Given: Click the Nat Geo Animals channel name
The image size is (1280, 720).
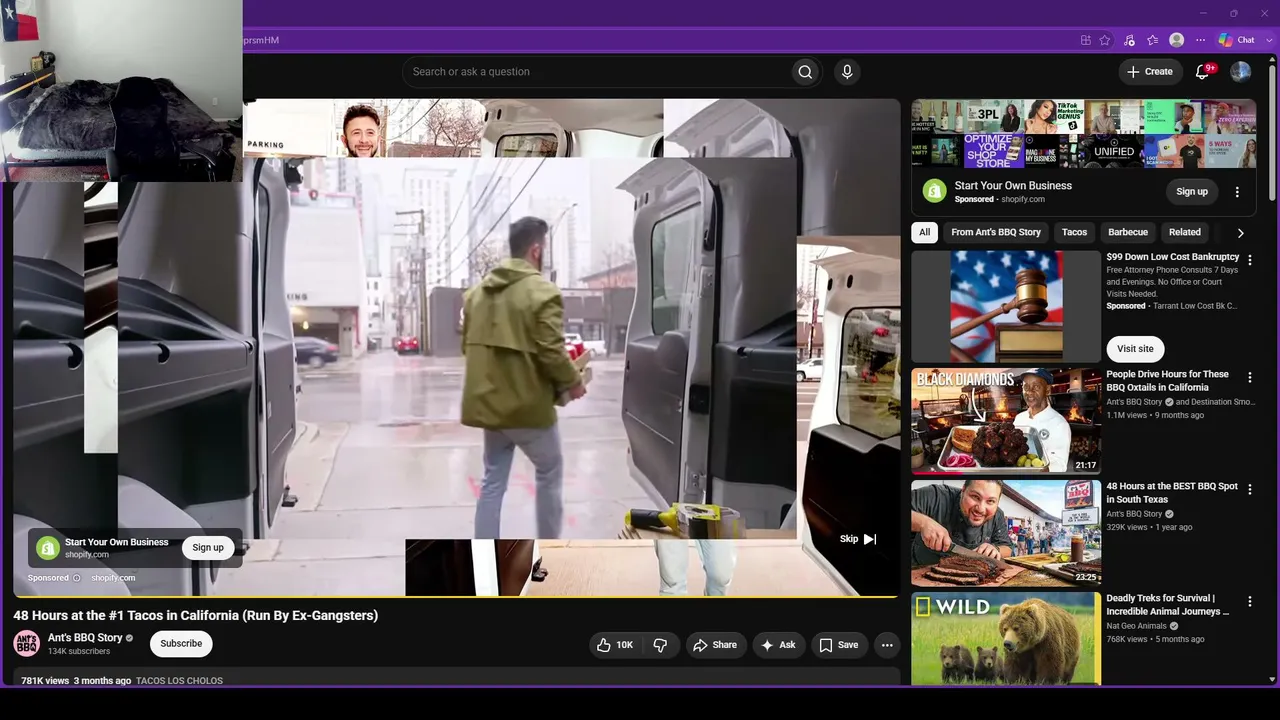Looking at the screenshot, I should [x=1137, y=626].
